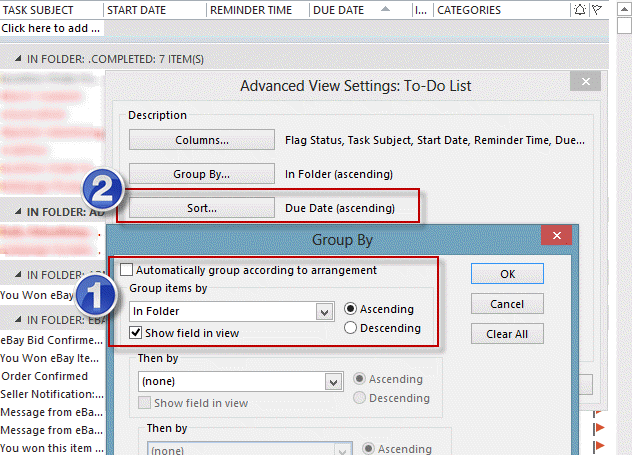The image size is (632, 455).
Task: Toggle first Show field in view checkbox
Action: [135, 333]
